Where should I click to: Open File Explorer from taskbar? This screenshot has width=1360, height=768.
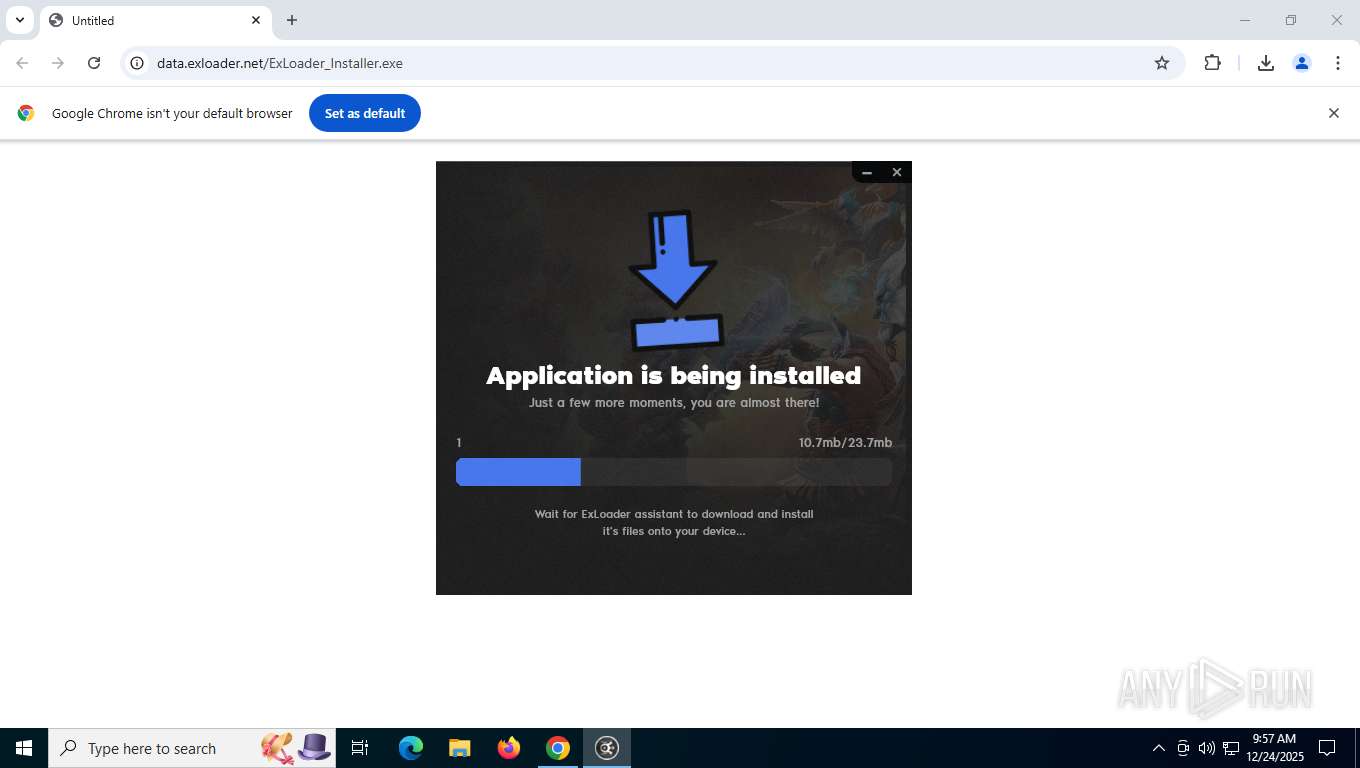(x=460, y=748)
